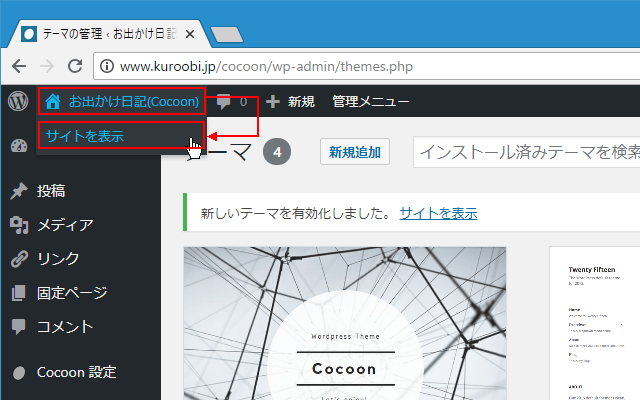Click the リンク chain icon
The height and width of the screenshot is (400, 640).
tap(19, 259)
